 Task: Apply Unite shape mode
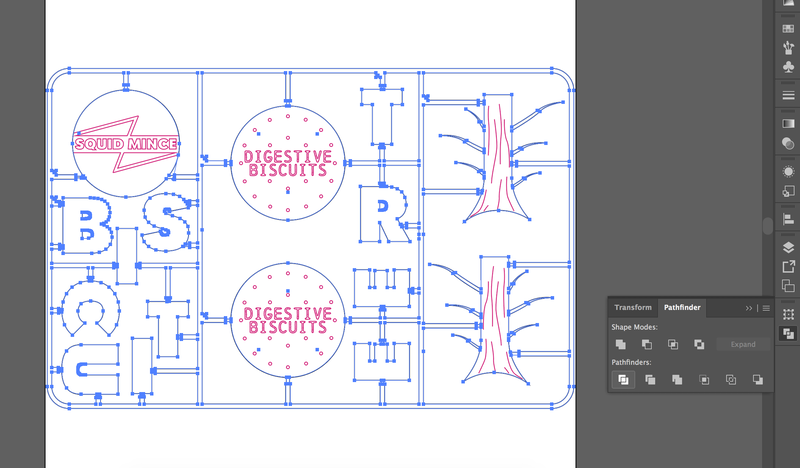[x=621, y=344]
